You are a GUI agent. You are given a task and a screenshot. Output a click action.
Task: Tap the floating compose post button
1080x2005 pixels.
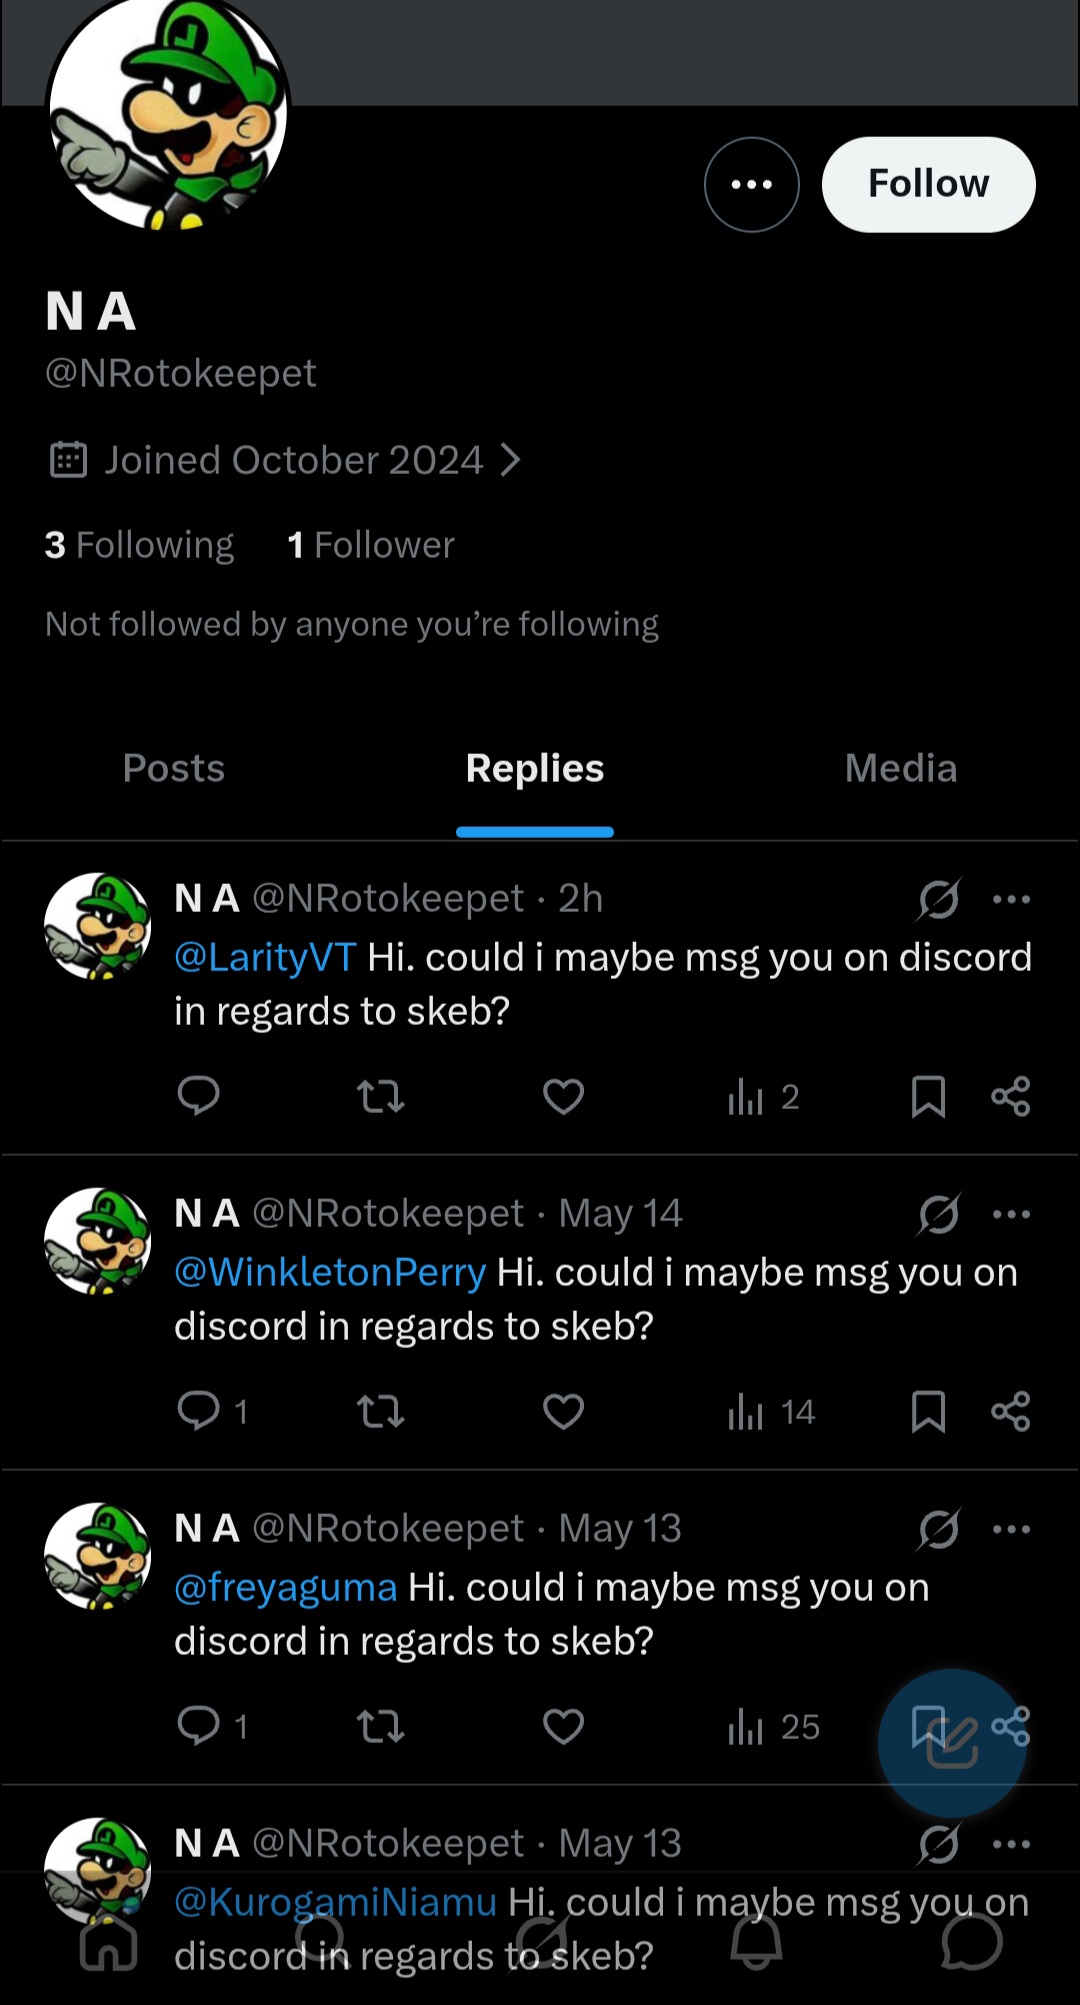[x=952, y=1743]
